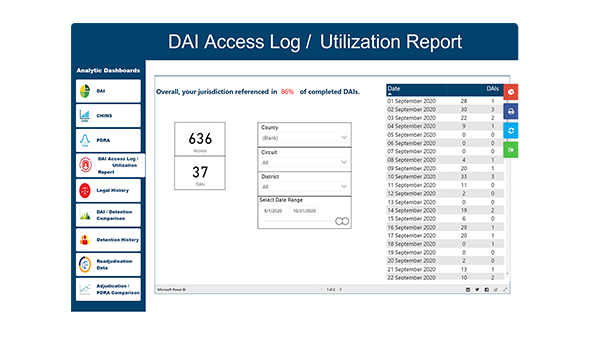Select the 16 September 2020 row
The height and width of the screenshot is (360, 590).
tap(445, 228)
